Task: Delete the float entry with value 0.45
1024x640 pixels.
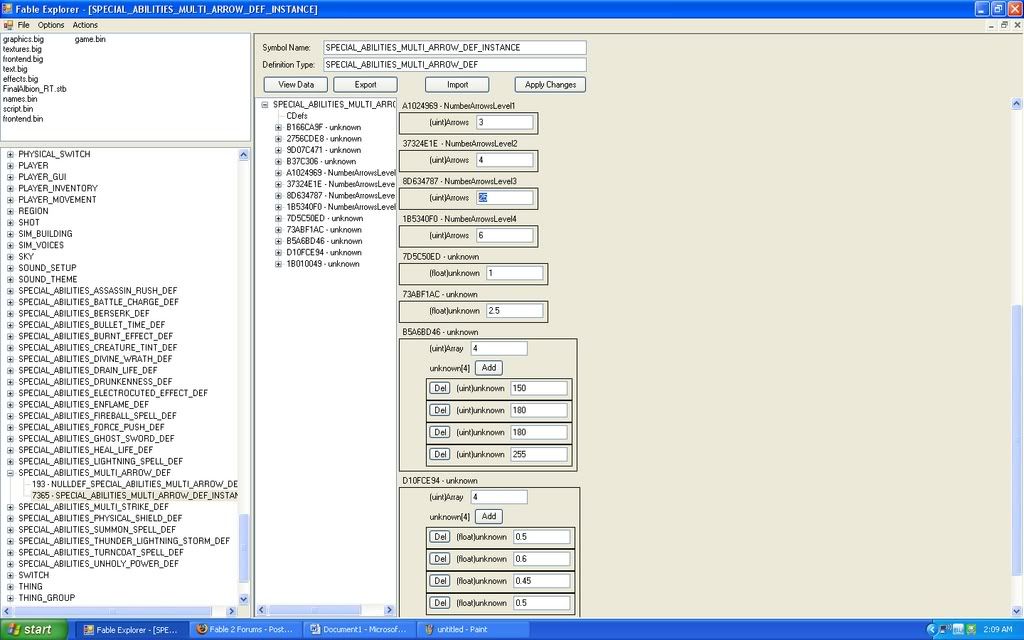Action: (x=440, y=581)
